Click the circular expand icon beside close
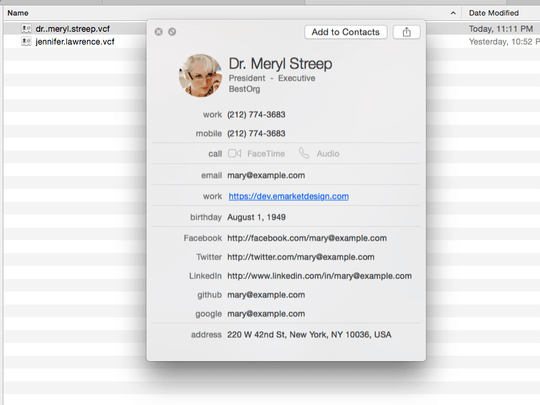The height and width of the screenshot is (405, 540). tap(172, 32)
